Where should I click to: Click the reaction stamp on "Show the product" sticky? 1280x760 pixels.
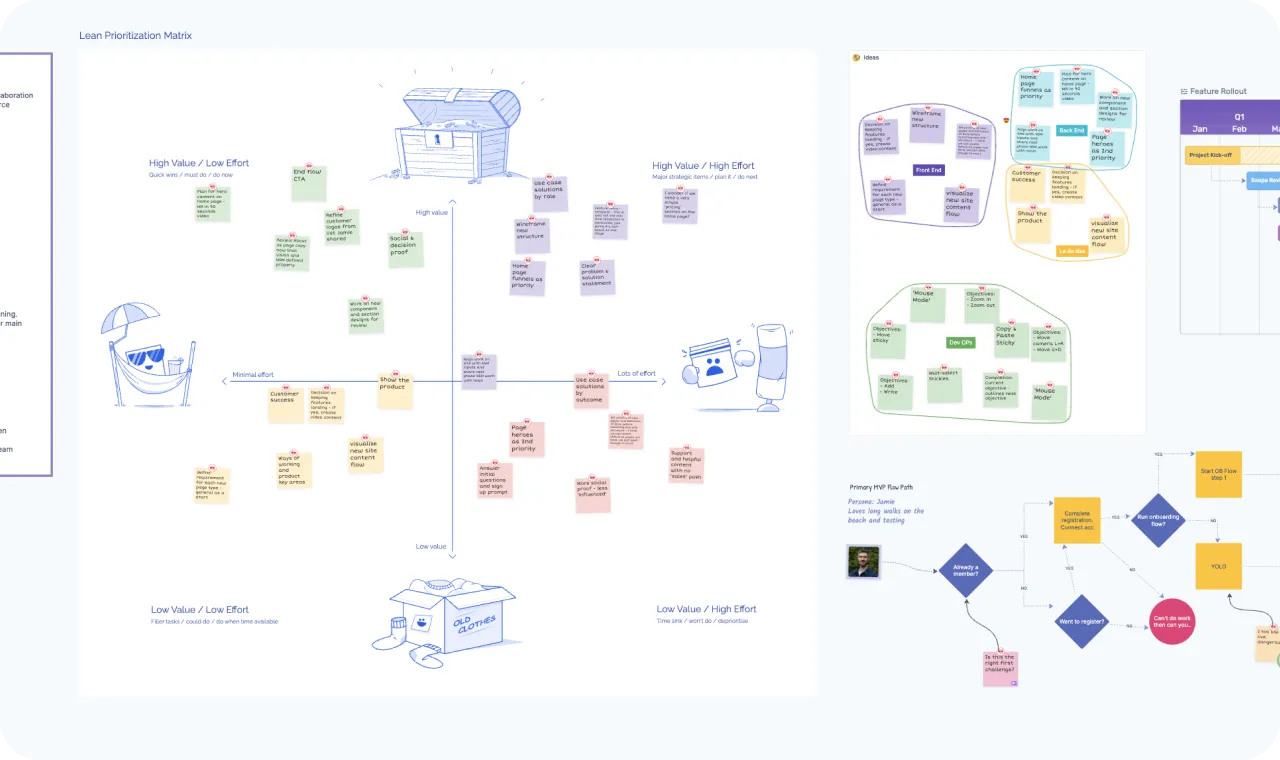click(x=1032, y=207)
